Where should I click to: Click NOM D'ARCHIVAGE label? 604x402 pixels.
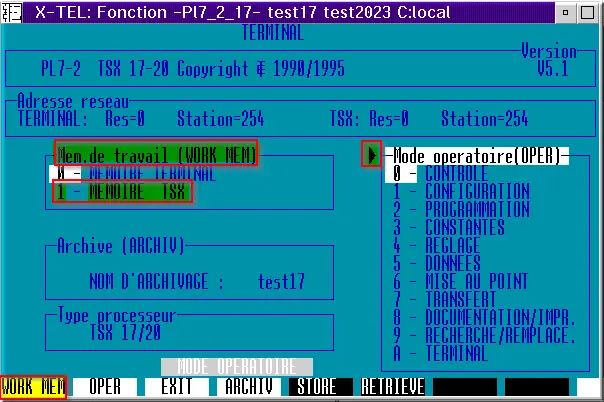(x=156, y=281)
